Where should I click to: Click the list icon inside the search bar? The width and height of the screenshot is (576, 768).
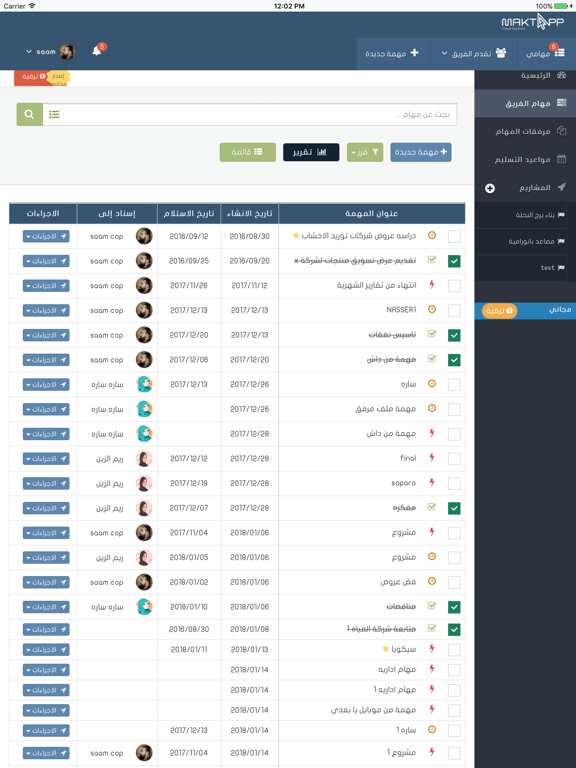tap(54, 114)
